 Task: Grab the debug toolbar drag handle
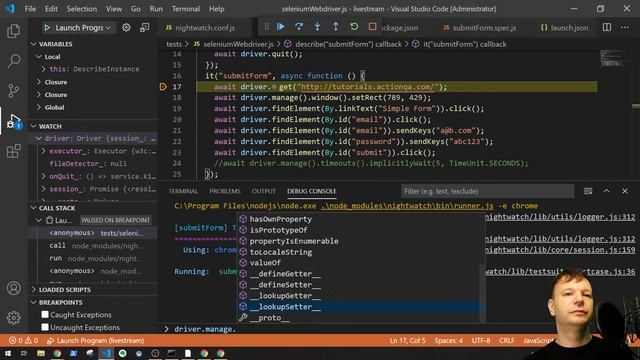click(266, 27)
